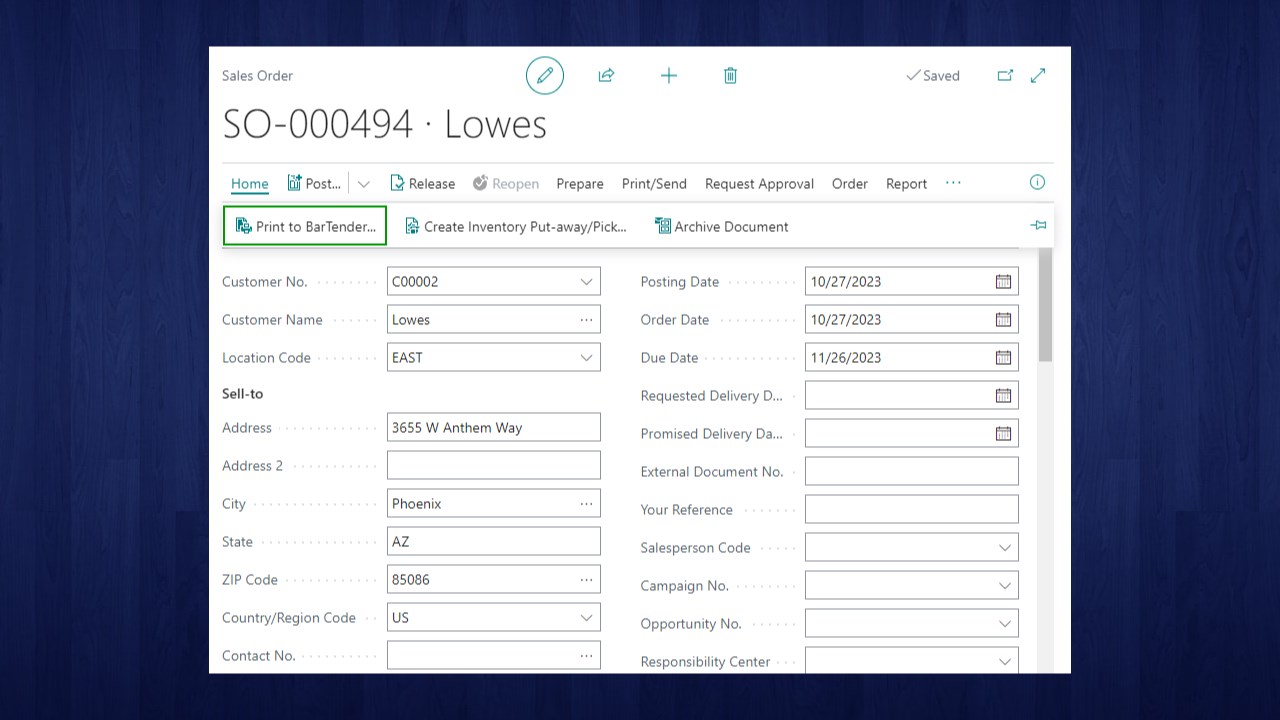
Task: Click the SO-000494 · Lowes title
Action: pos(384,124)
